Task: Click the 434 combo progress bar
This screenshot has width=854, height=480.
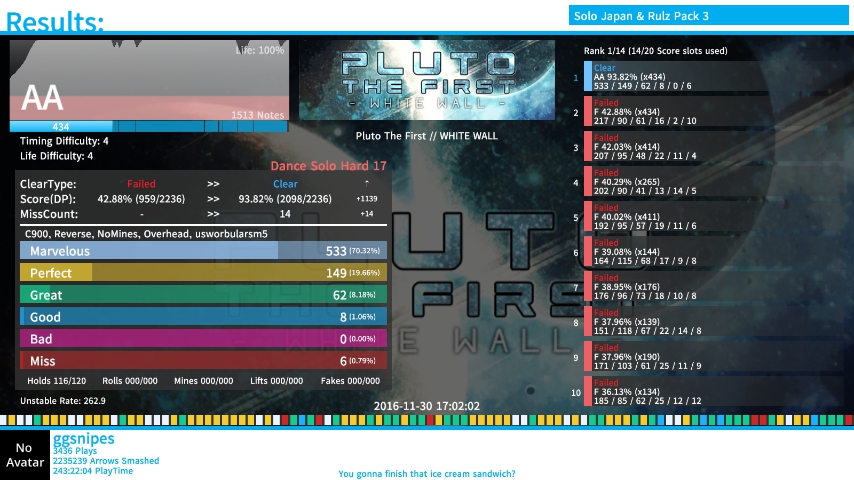Action: tap(149, 126)
